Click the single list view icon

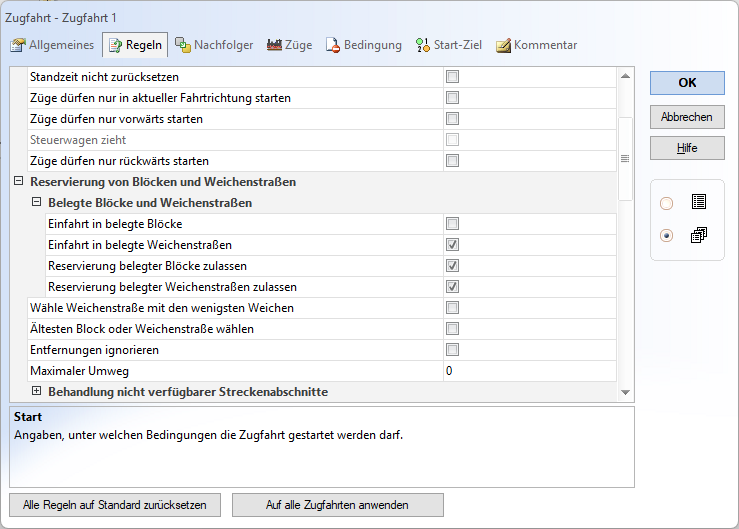coord(699,202)
